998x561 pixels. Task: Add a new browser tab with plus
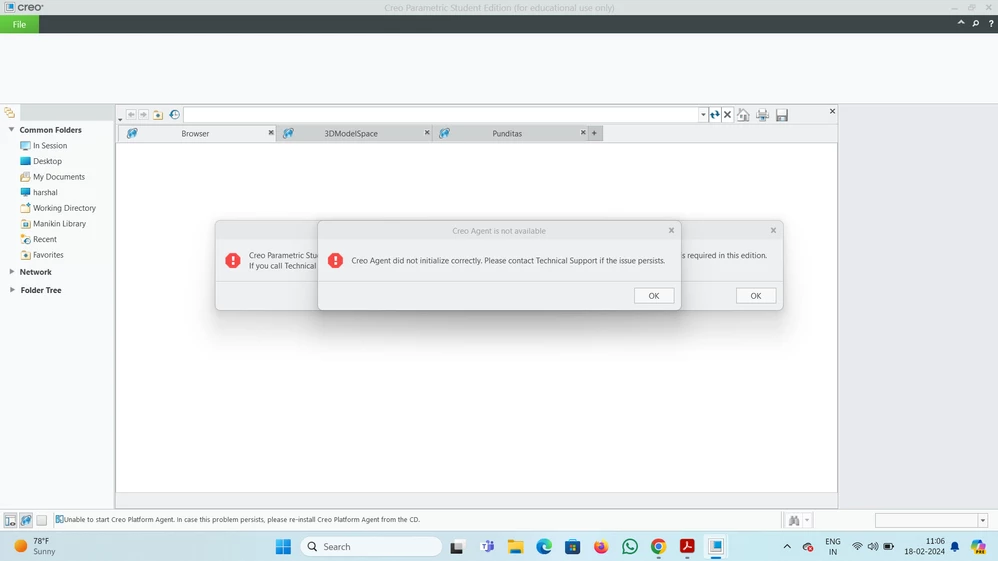tap(594, 133)
